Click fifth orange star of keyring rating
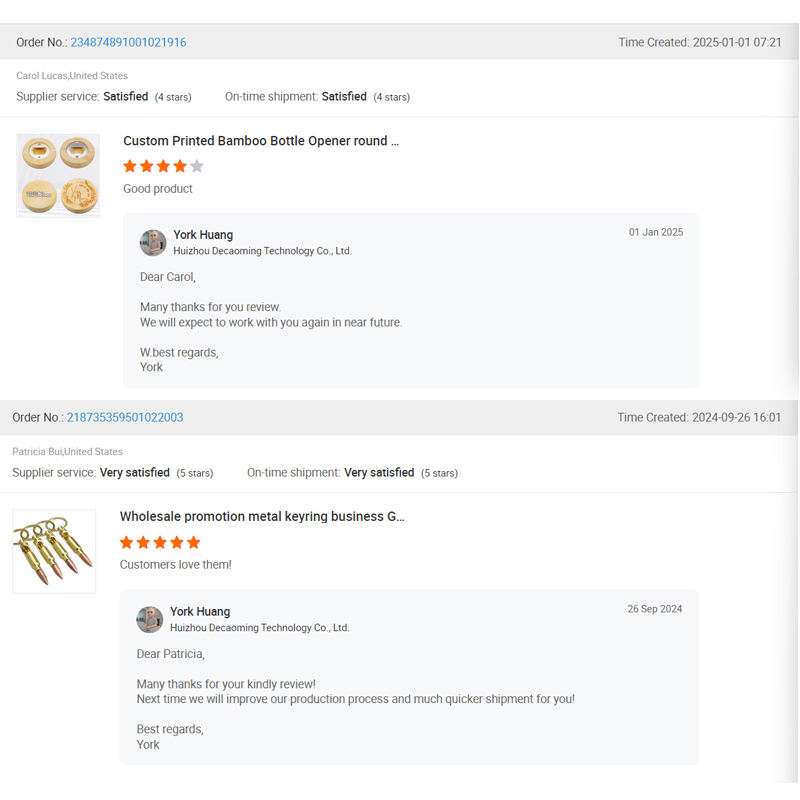Image resolution: width=800 pixels, height=800 pixels. [x=194, y=542]
